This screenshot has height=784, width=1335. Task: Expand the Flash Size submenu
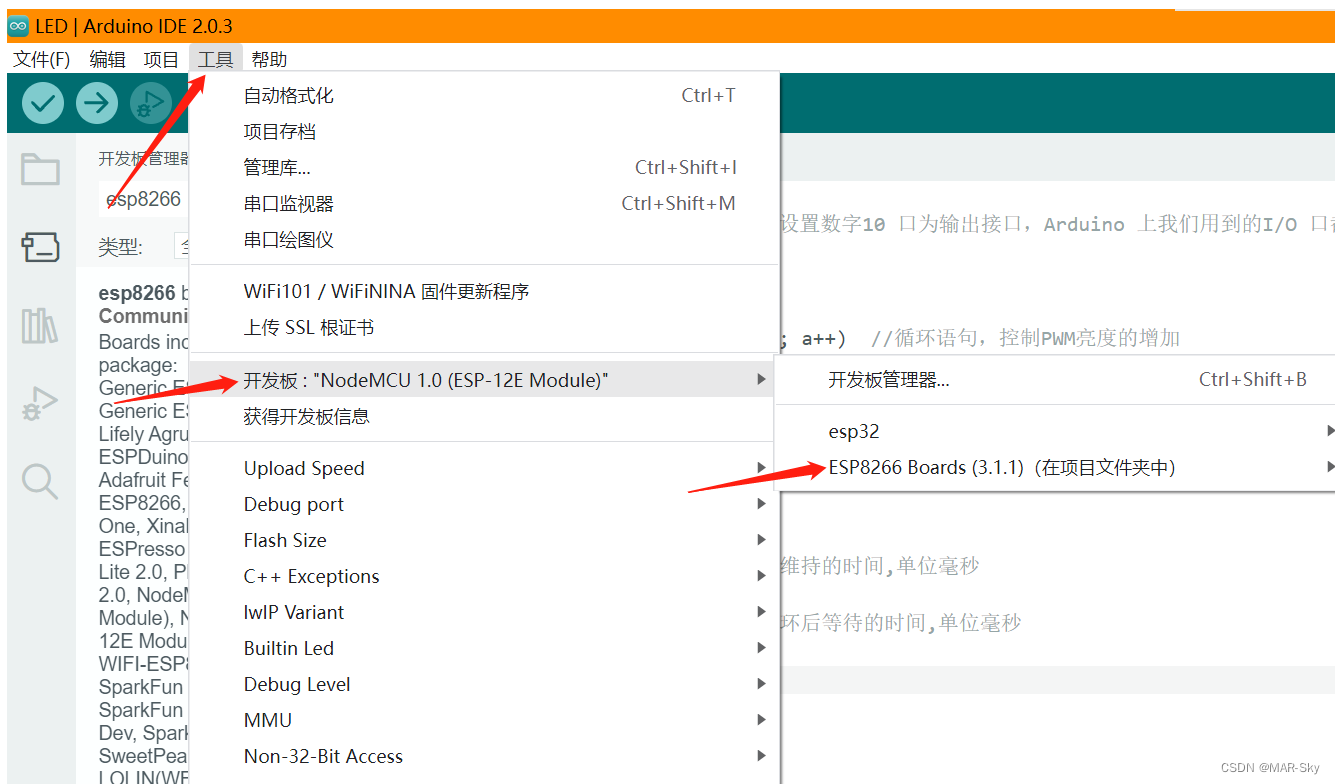pos(484,540)
